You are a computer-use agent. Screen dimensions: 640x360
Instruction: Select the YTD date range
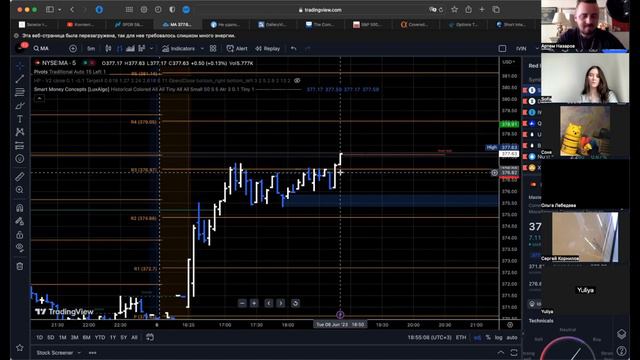pos(100,338)
